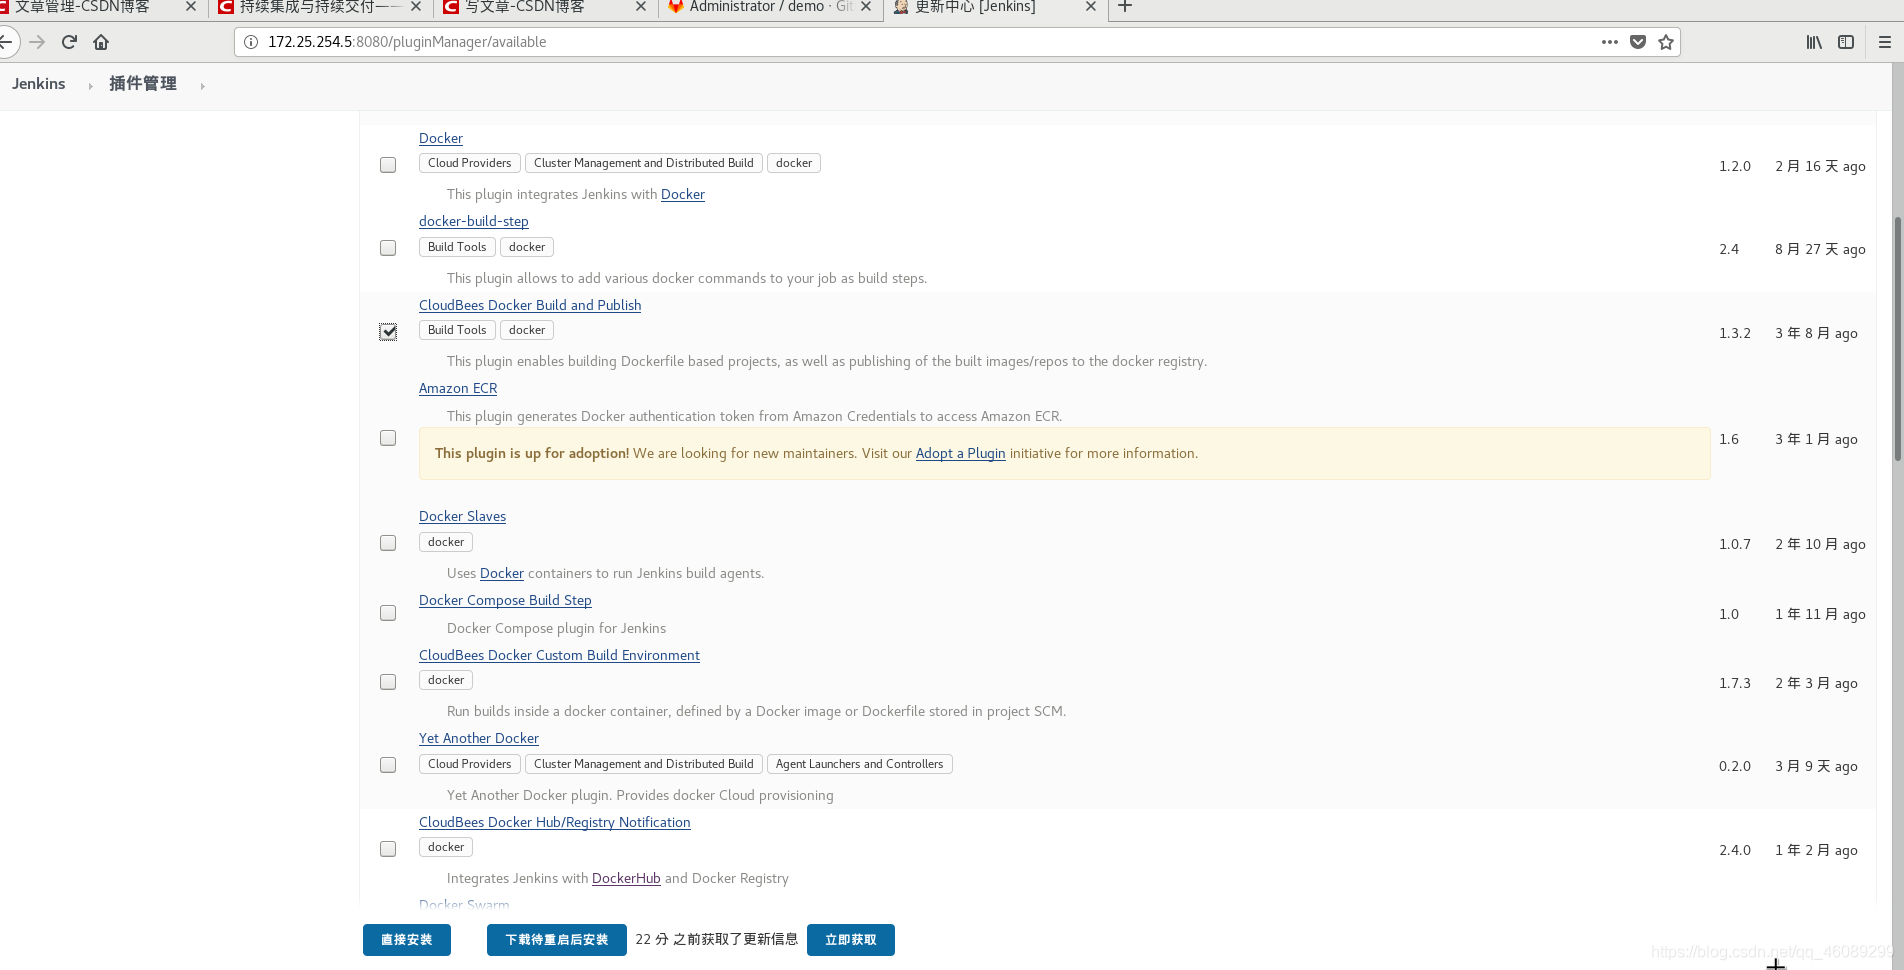This screenshot has width=1904, height=970.
Task: Click Agent Launchers and Controllers tag
Action: [x=860, y=764]
